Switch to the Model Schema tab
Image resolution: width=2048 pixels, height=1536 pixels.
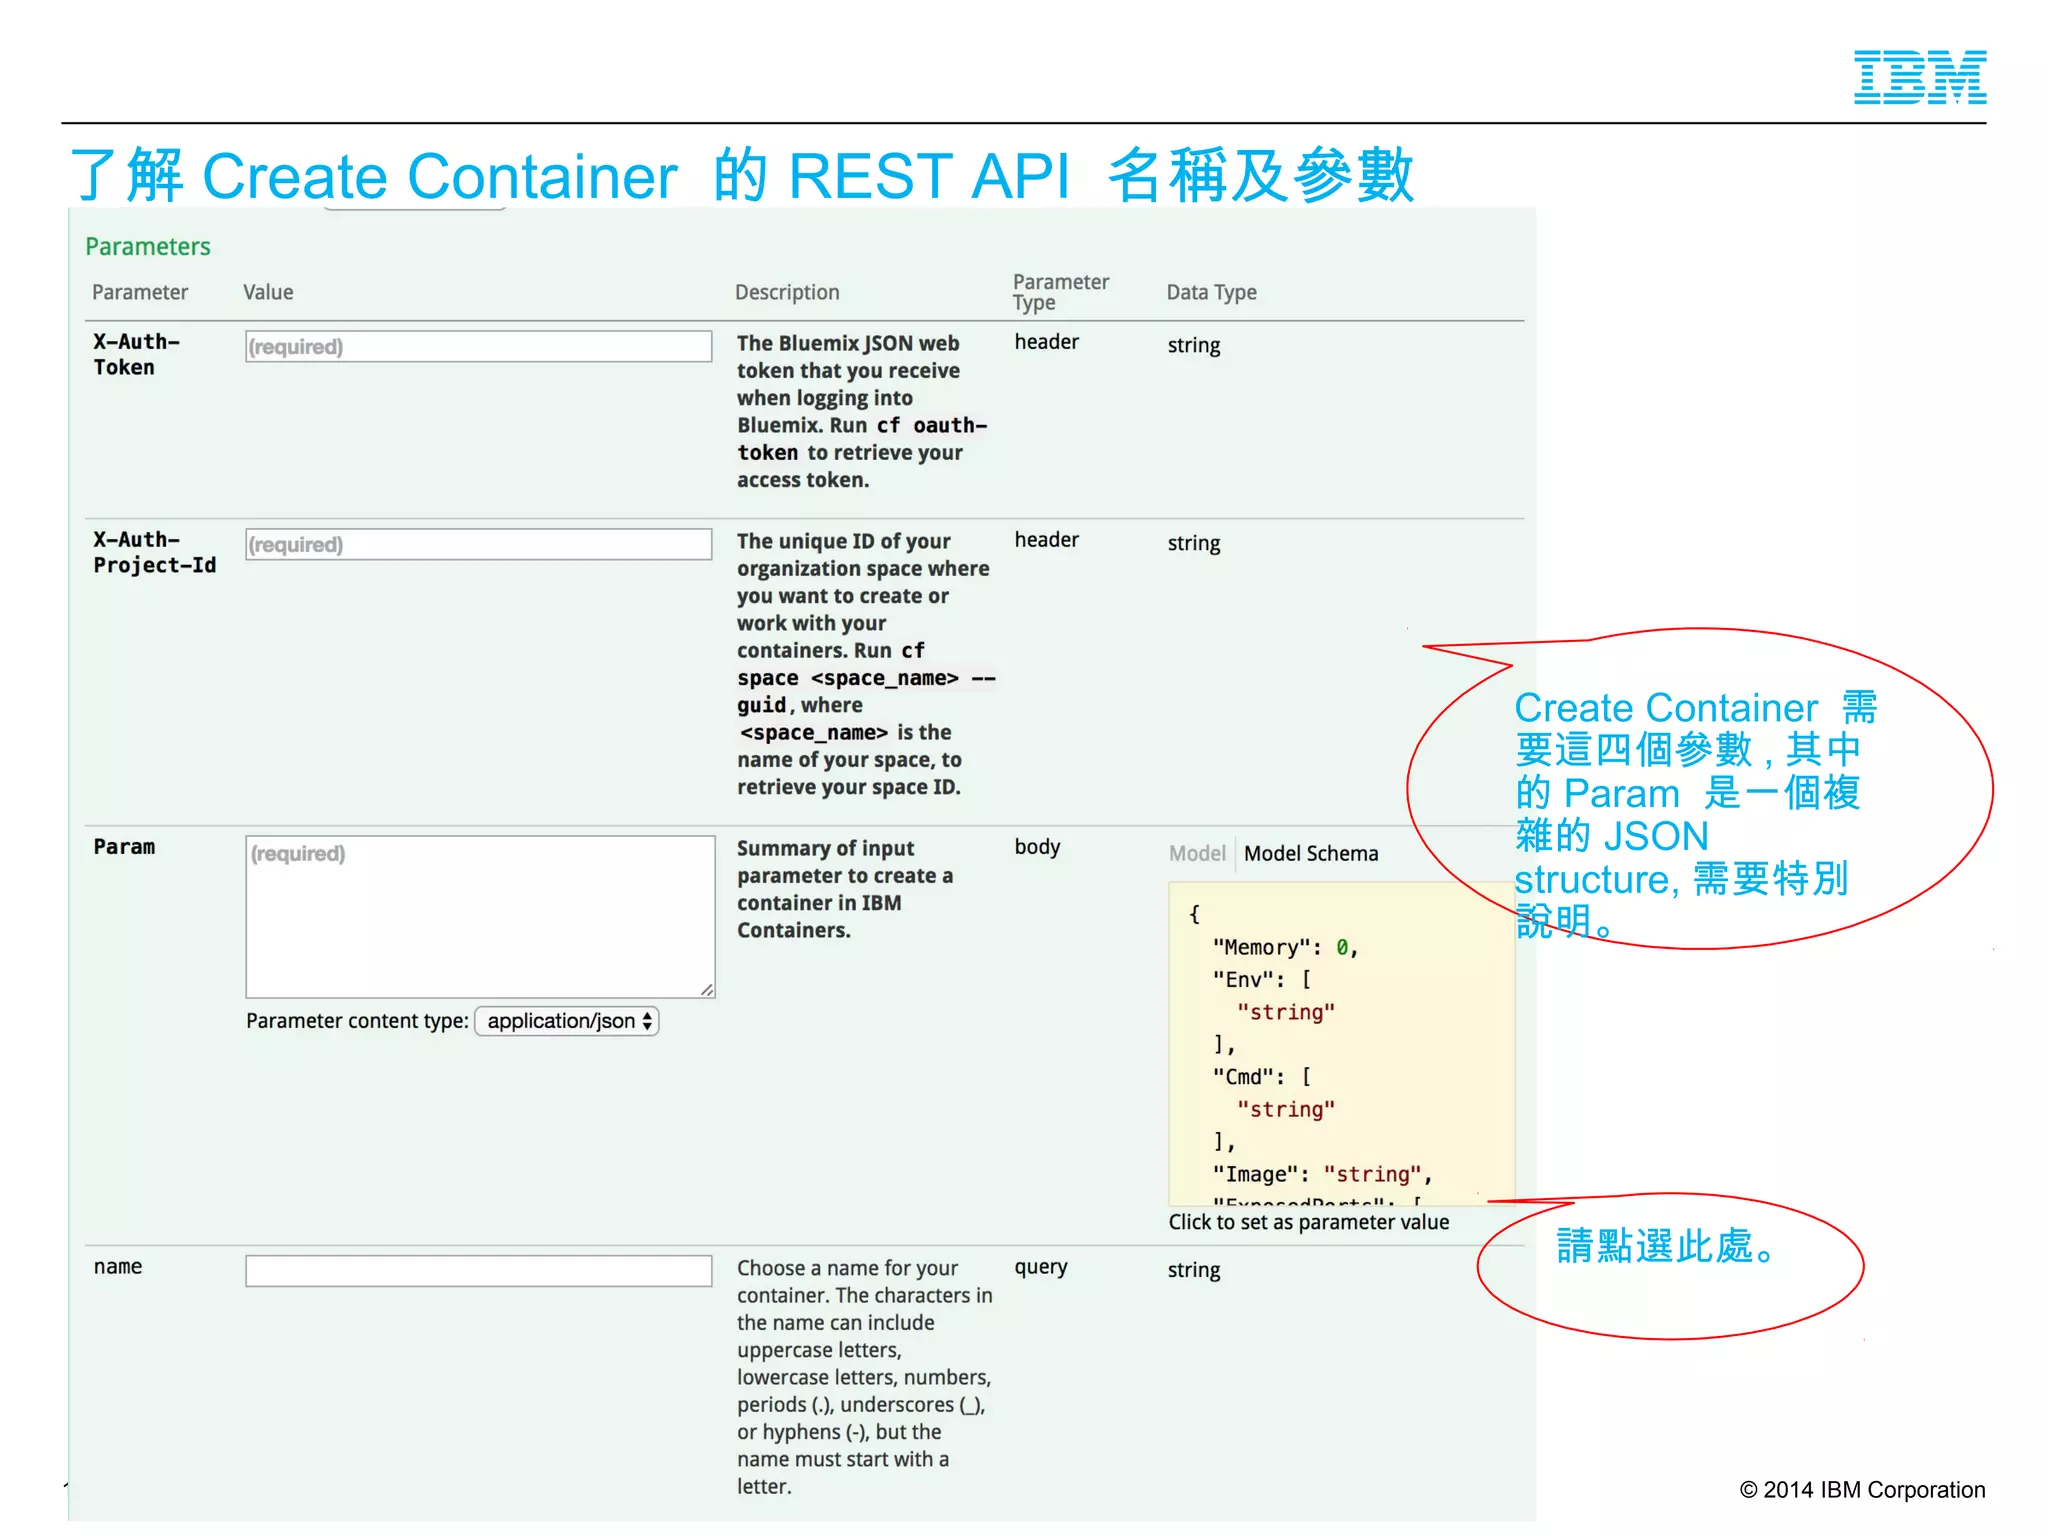click(x=1311, y=853)
